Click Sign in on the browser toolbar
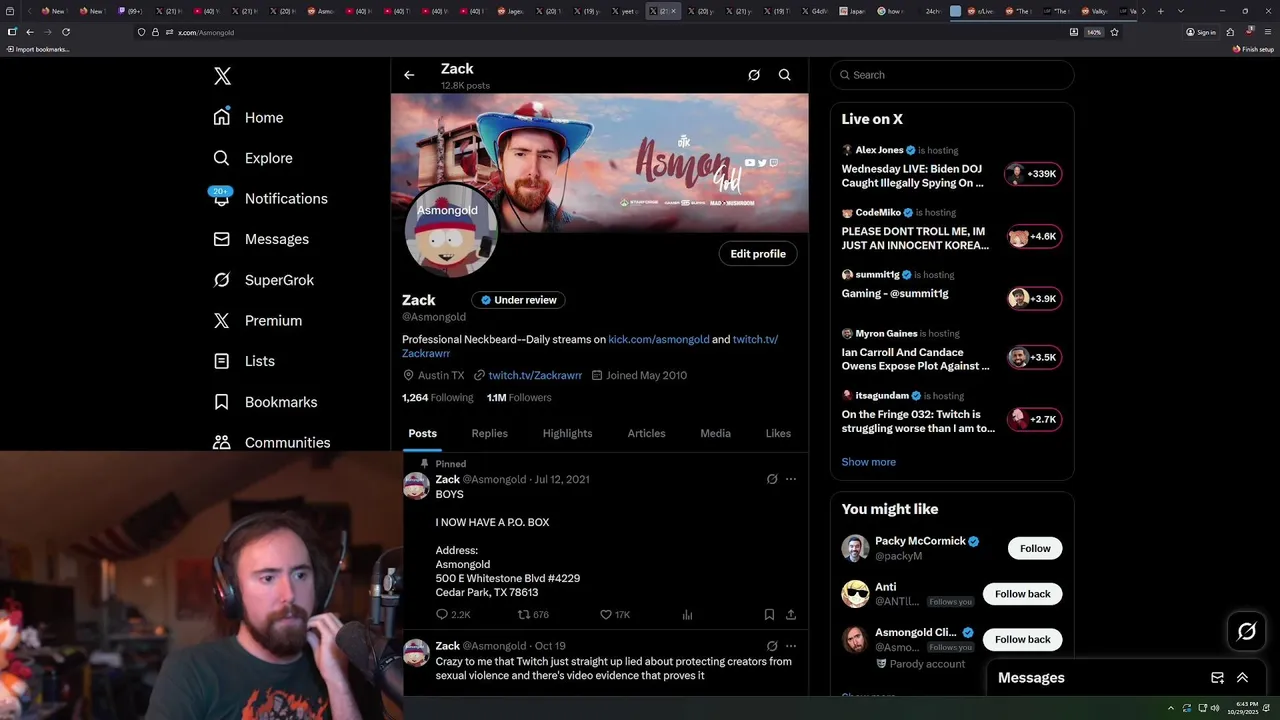Viewport: 1280px width, 720px height. point(1201,32)
